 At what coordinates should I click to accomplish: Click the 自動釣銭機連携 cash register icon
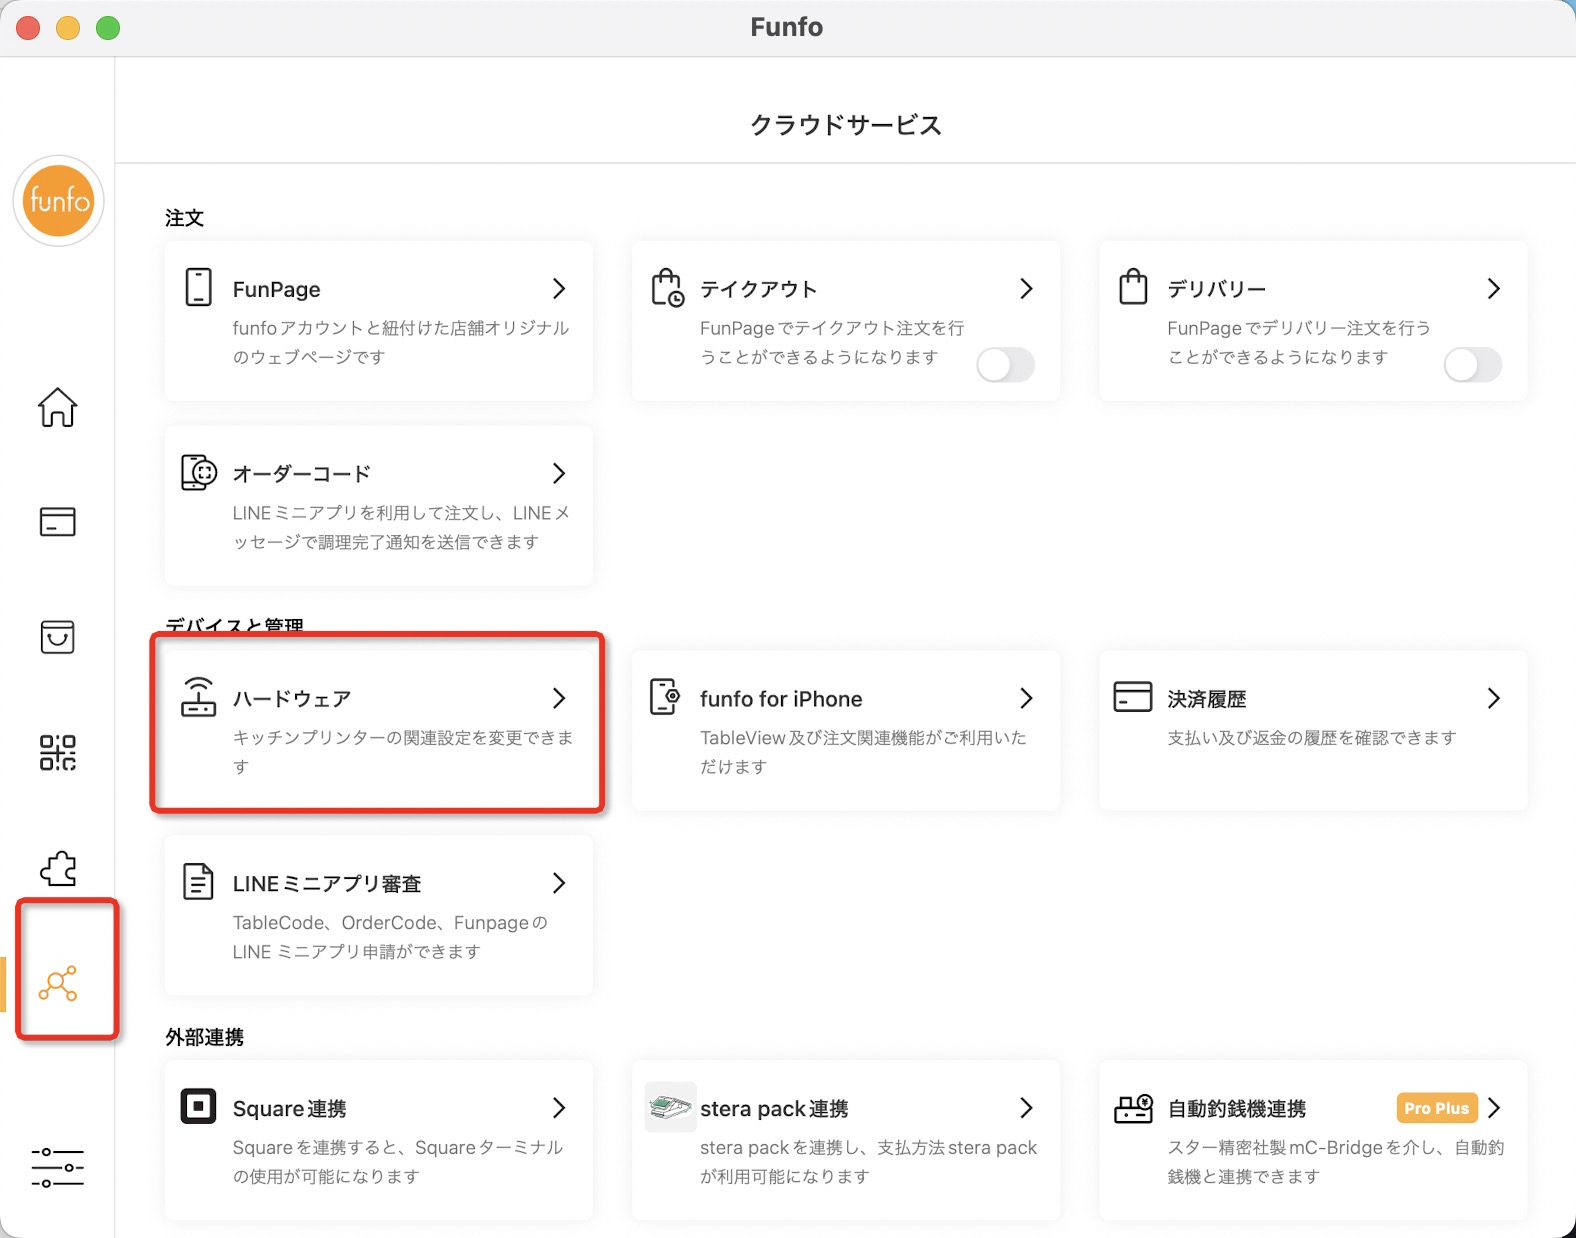1133,1108
